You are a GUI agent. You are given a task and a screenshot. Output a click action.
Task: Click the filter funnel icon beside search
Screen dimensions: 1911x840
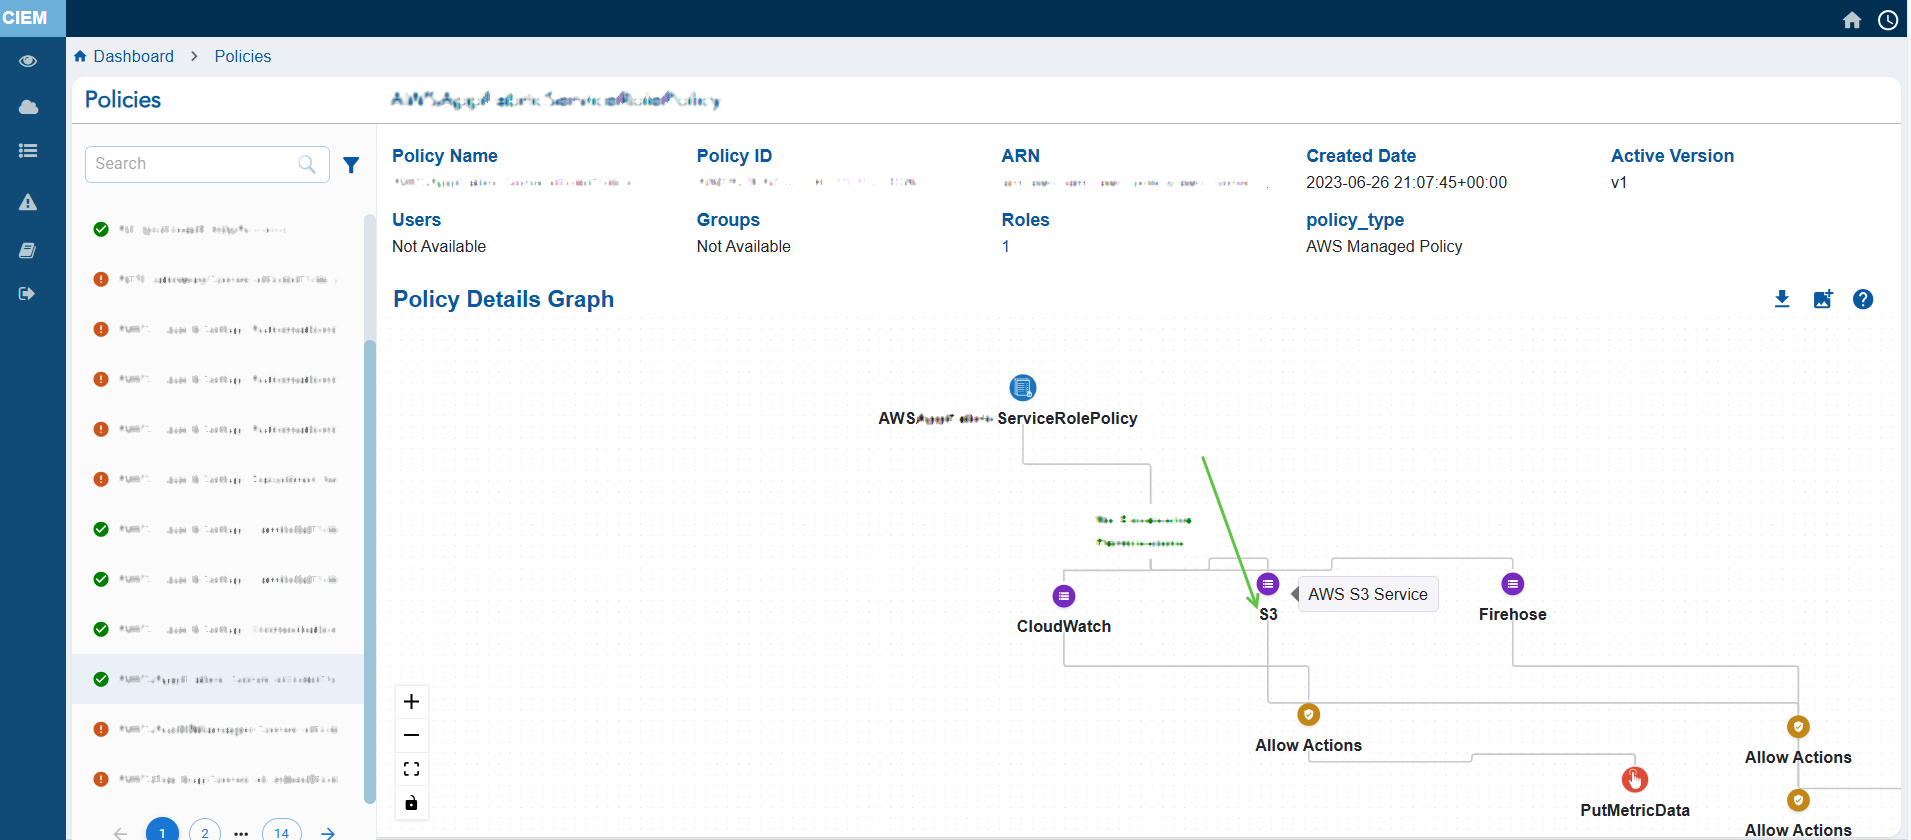coord(351,165)
